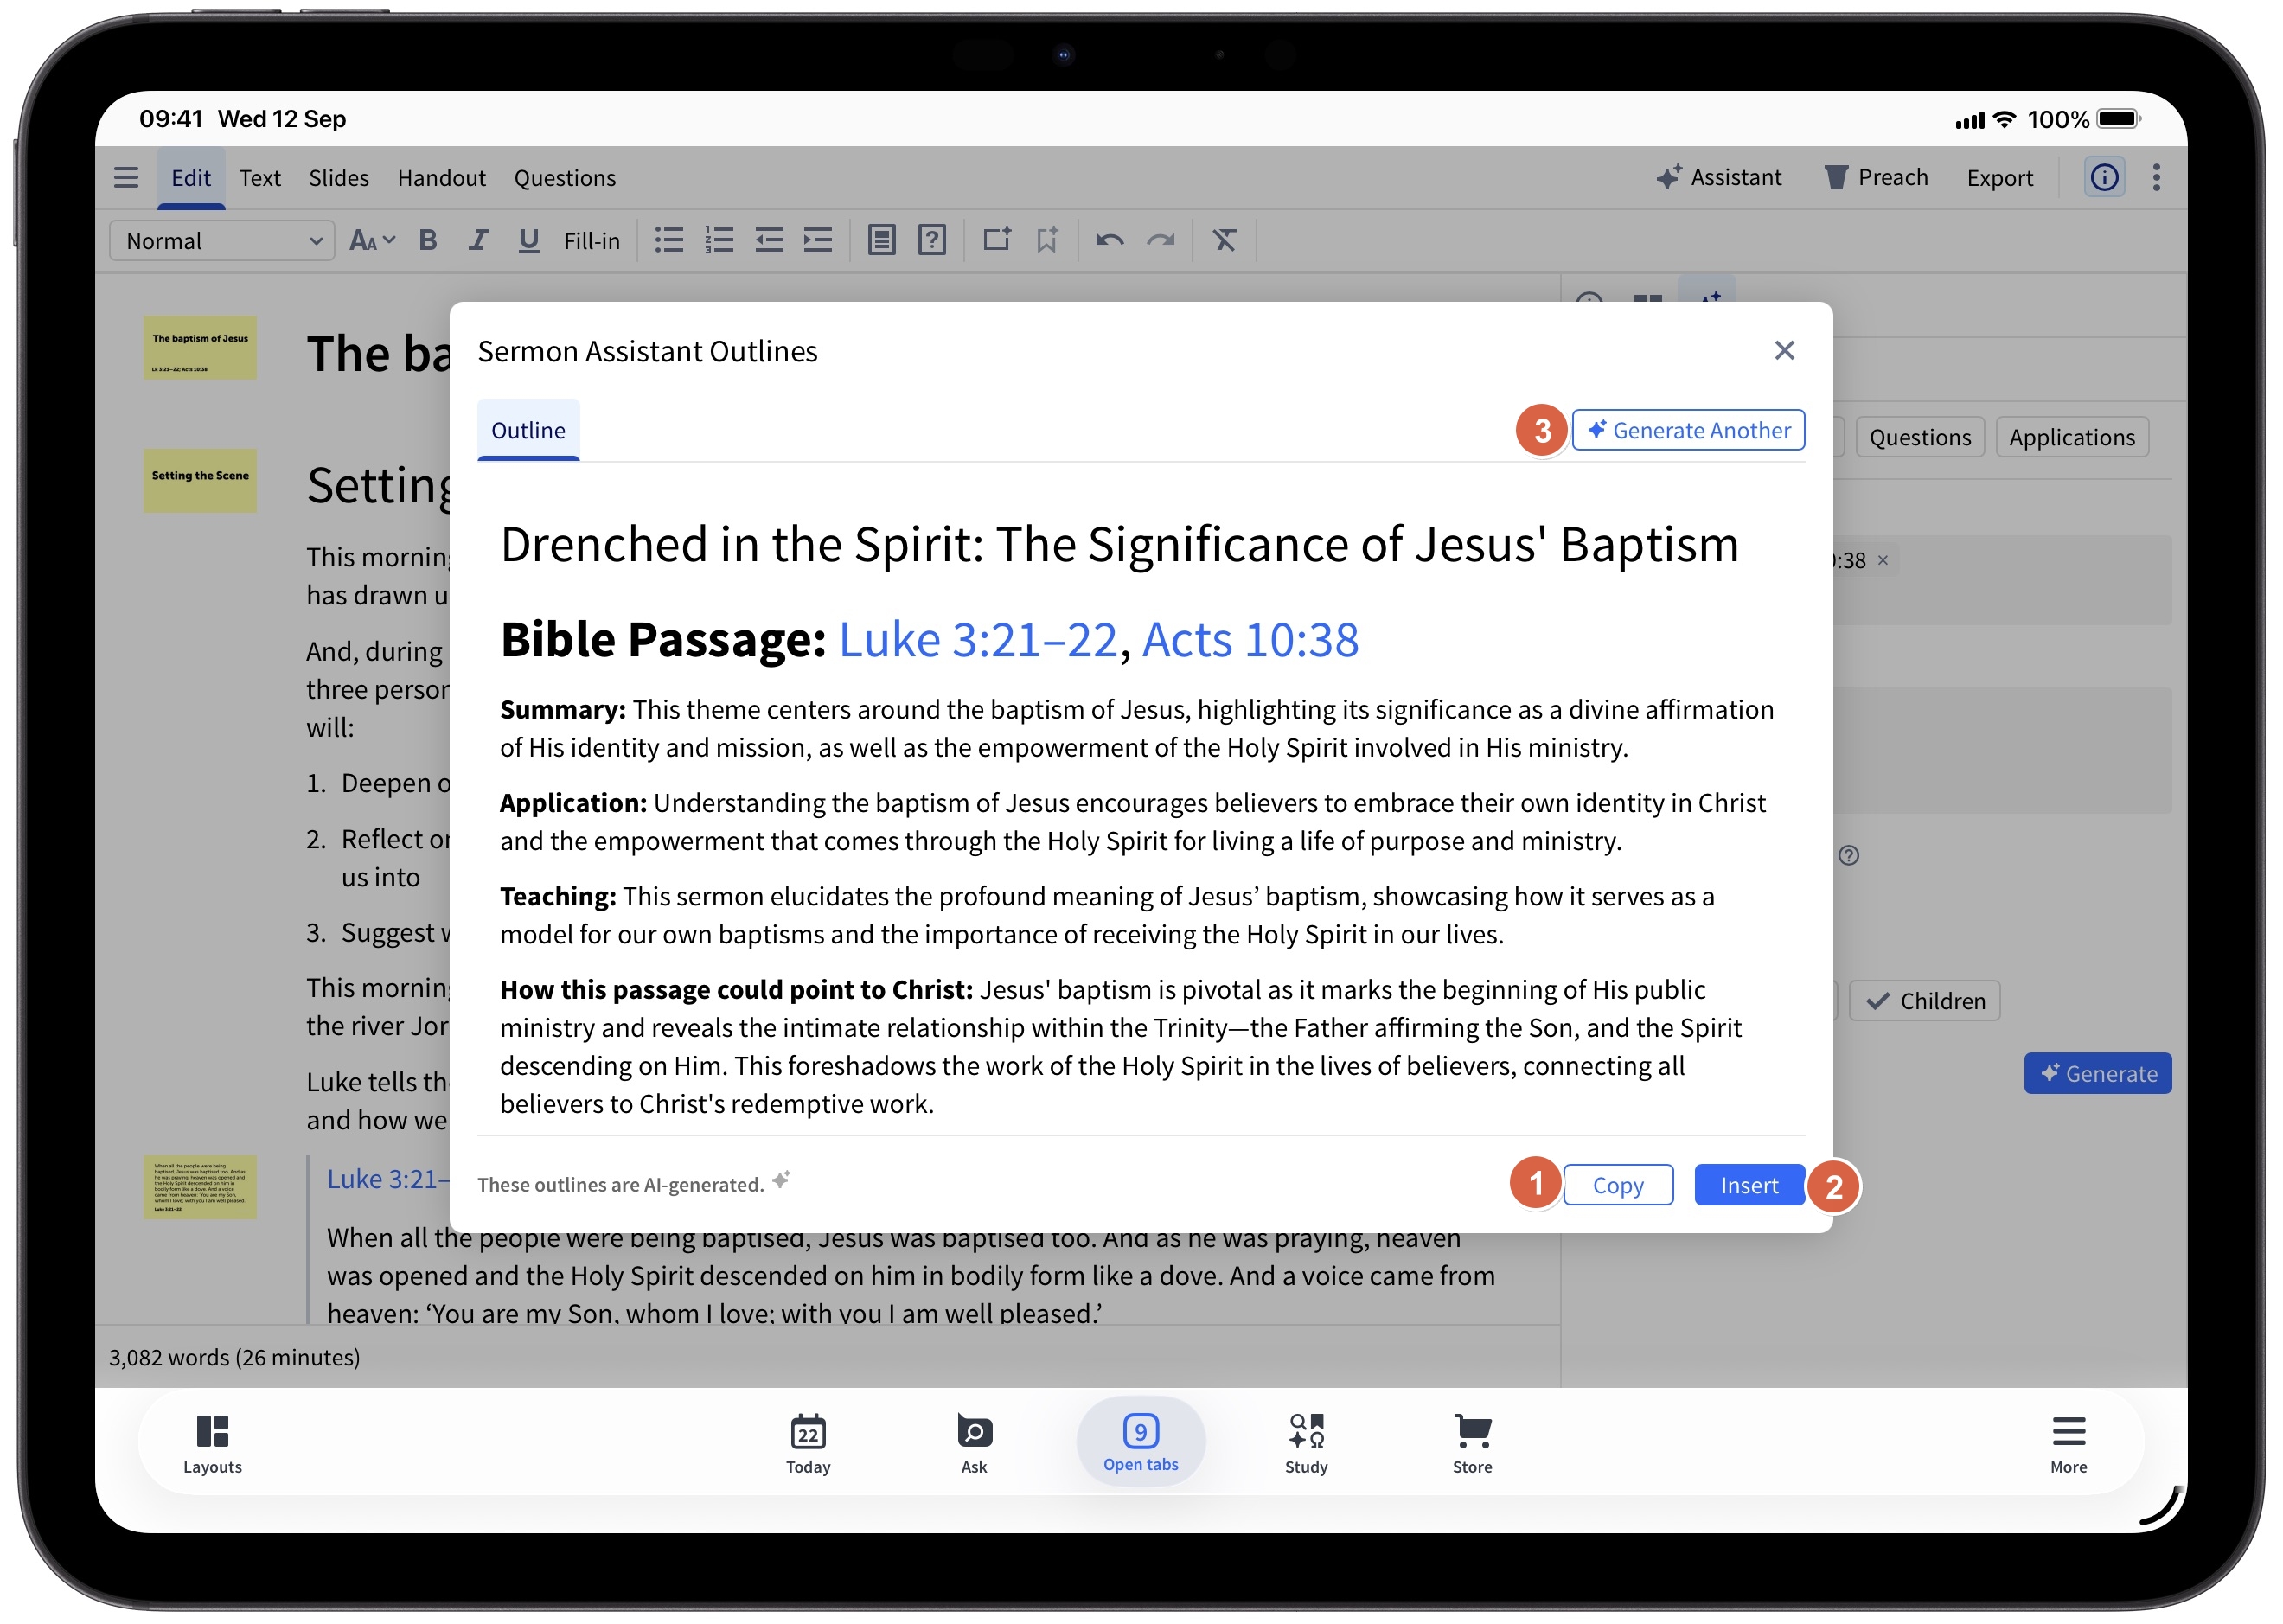Decrease the paragraph indent
This screenshot has height=1624, width=2283.
769,240
